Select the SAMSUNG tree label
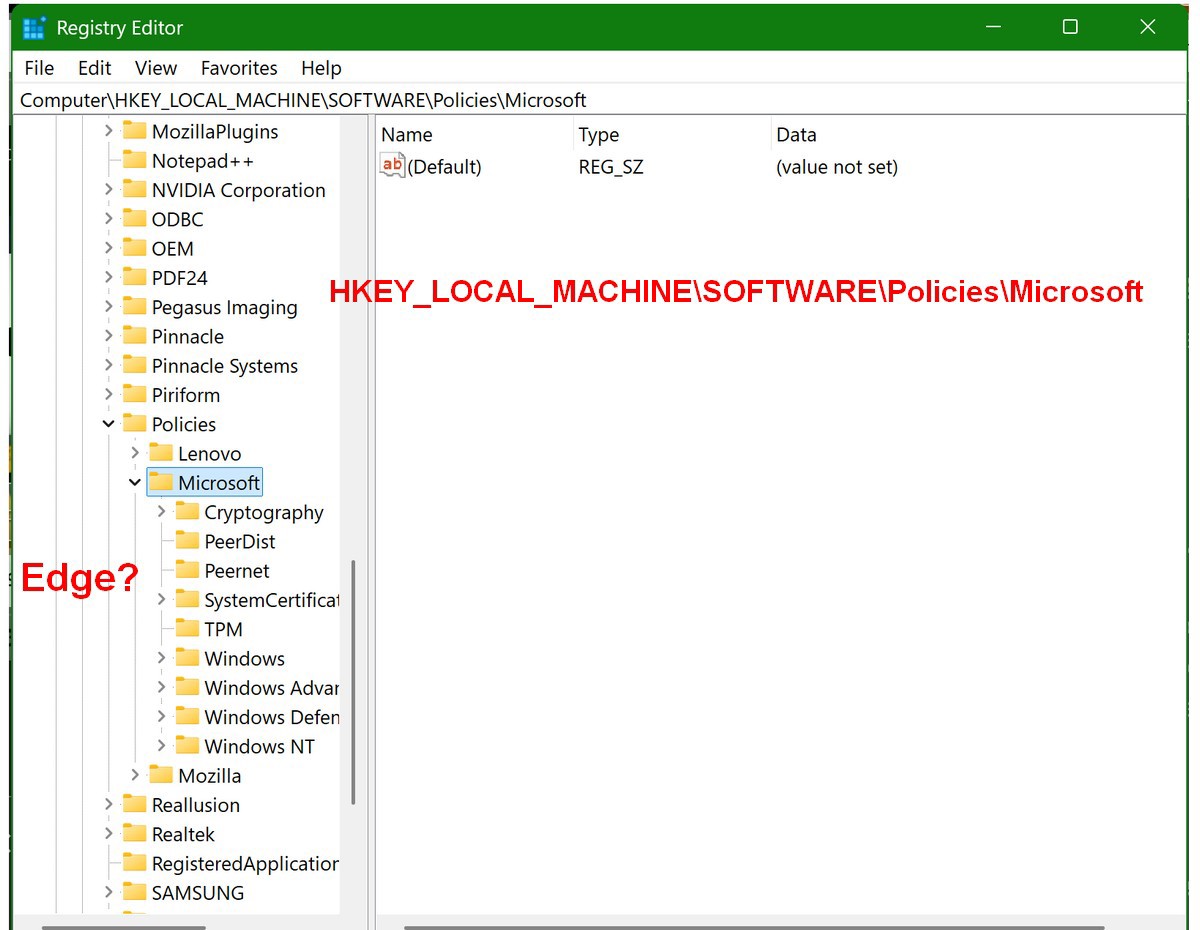 pos(197,893)
